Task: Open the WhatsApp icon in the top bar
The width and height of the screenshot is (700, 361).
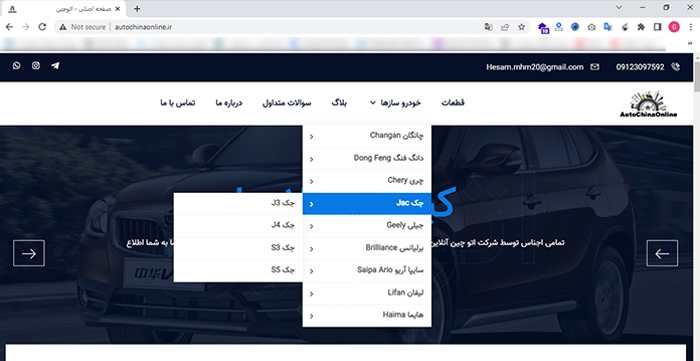Action: [17, 66]
